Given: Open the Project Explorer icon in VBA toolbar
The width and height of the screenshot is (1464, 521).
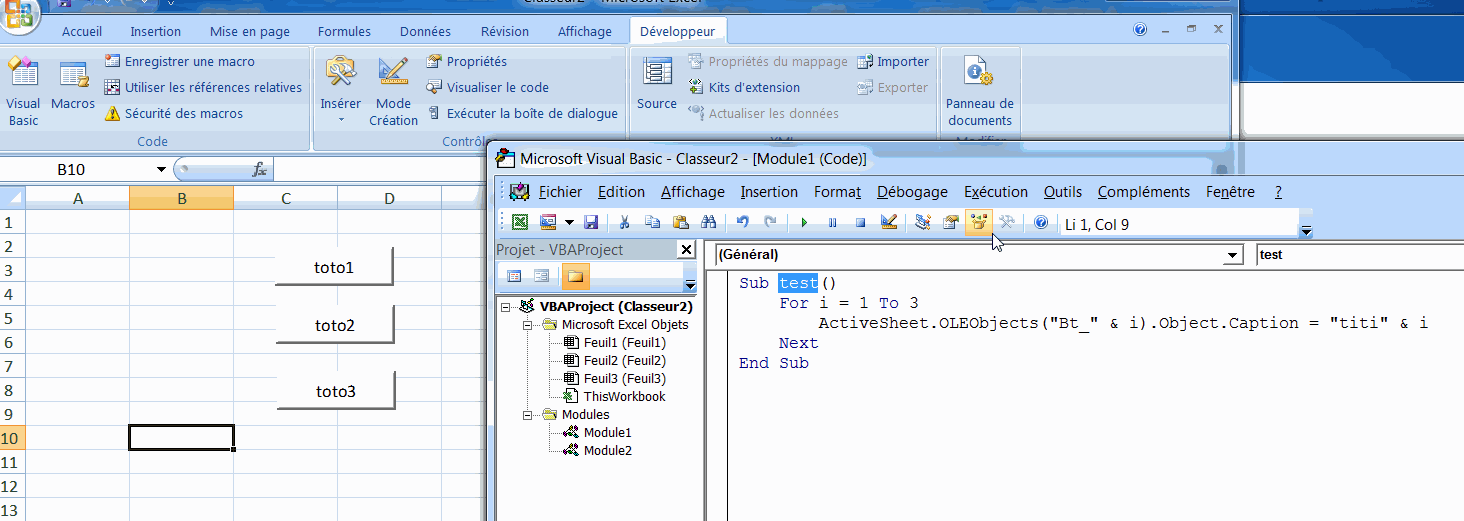Looking at the screenshot, I should pyautogui.click(x=922, y=222).
